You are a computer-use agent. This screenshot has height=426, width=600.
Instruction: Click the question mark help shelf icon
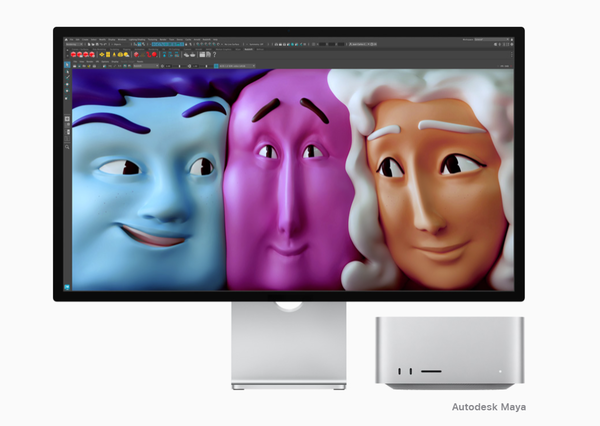tap(214, 55)
